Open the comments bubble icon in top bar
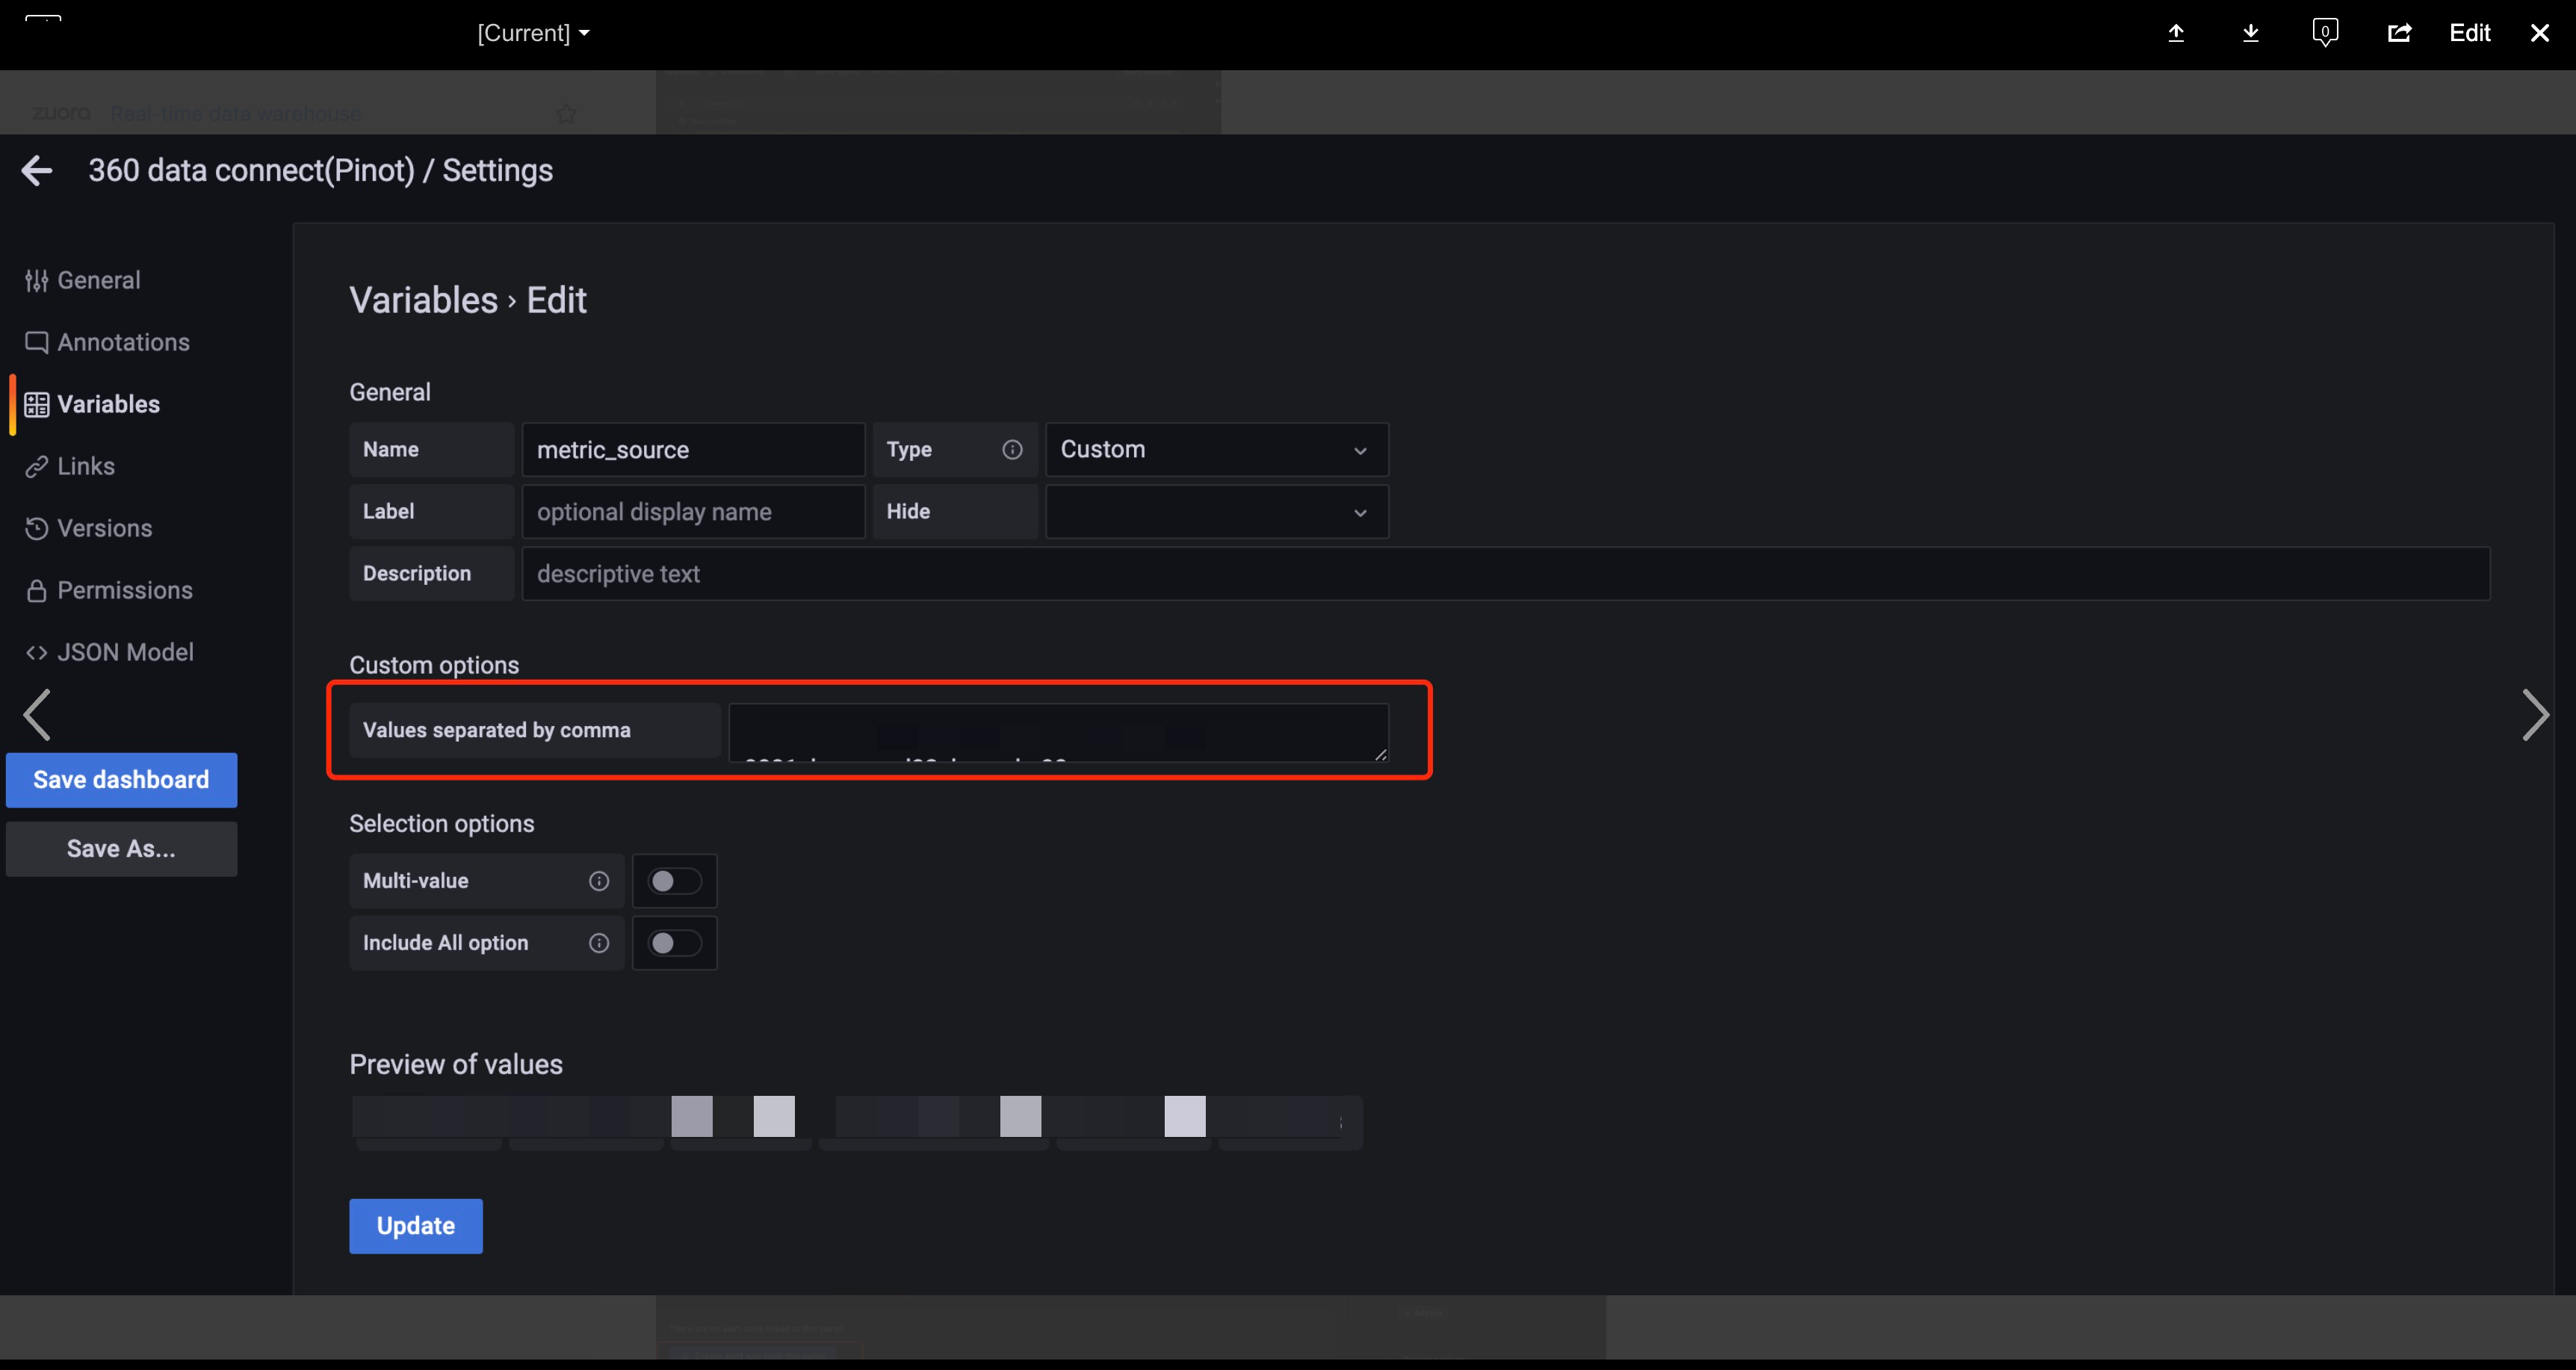Image resolution: width=2576 pixels, height=1370 pixels. pyautogui.click(x=2325, y=33)
